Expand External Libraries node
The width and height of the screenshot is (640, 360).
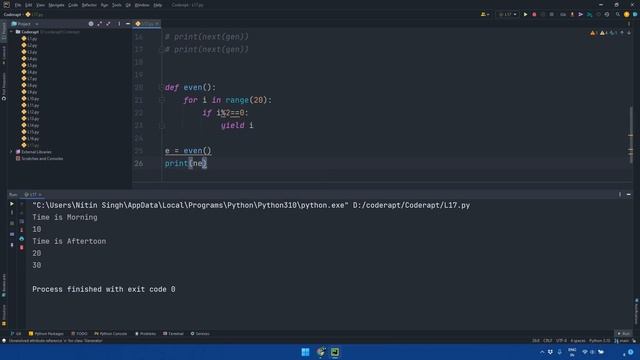click(x=11, y=151)
